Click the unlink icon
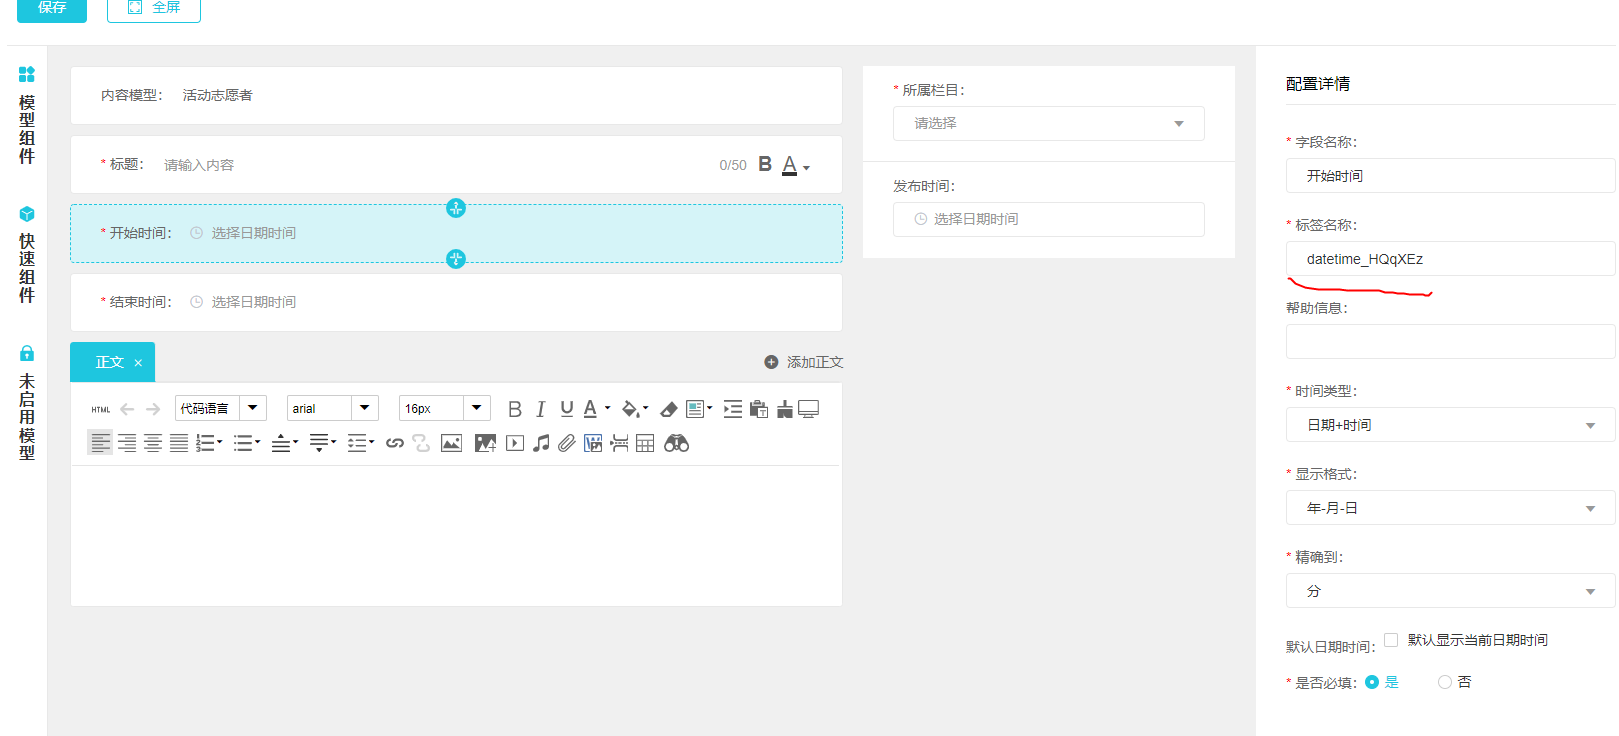This screenshot has width=1619, height=736. click(421, 443)
